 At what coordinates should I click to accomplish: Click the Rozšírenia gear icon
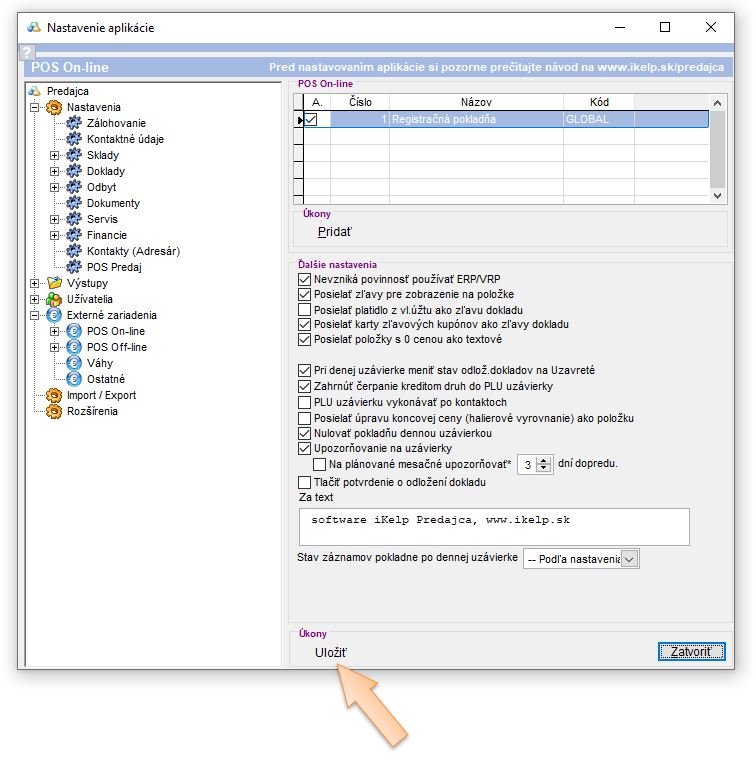pos(54,411)
